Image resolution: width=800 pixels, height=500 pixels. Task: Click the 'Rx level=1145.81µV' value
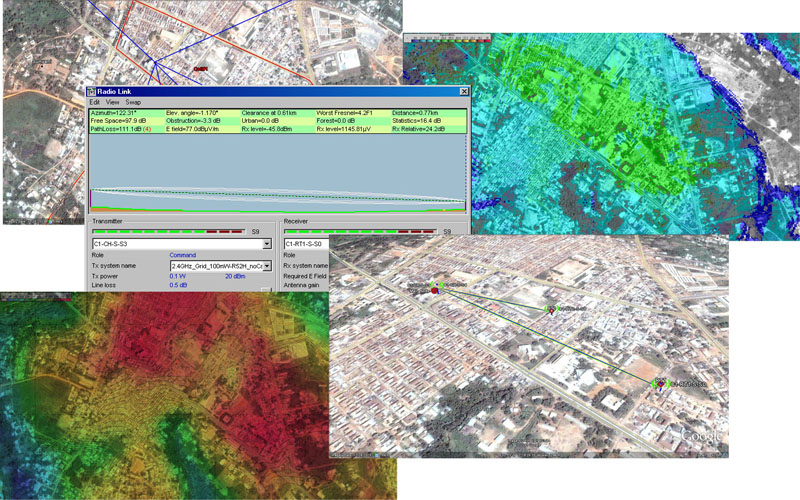click(x=343, y=129)
